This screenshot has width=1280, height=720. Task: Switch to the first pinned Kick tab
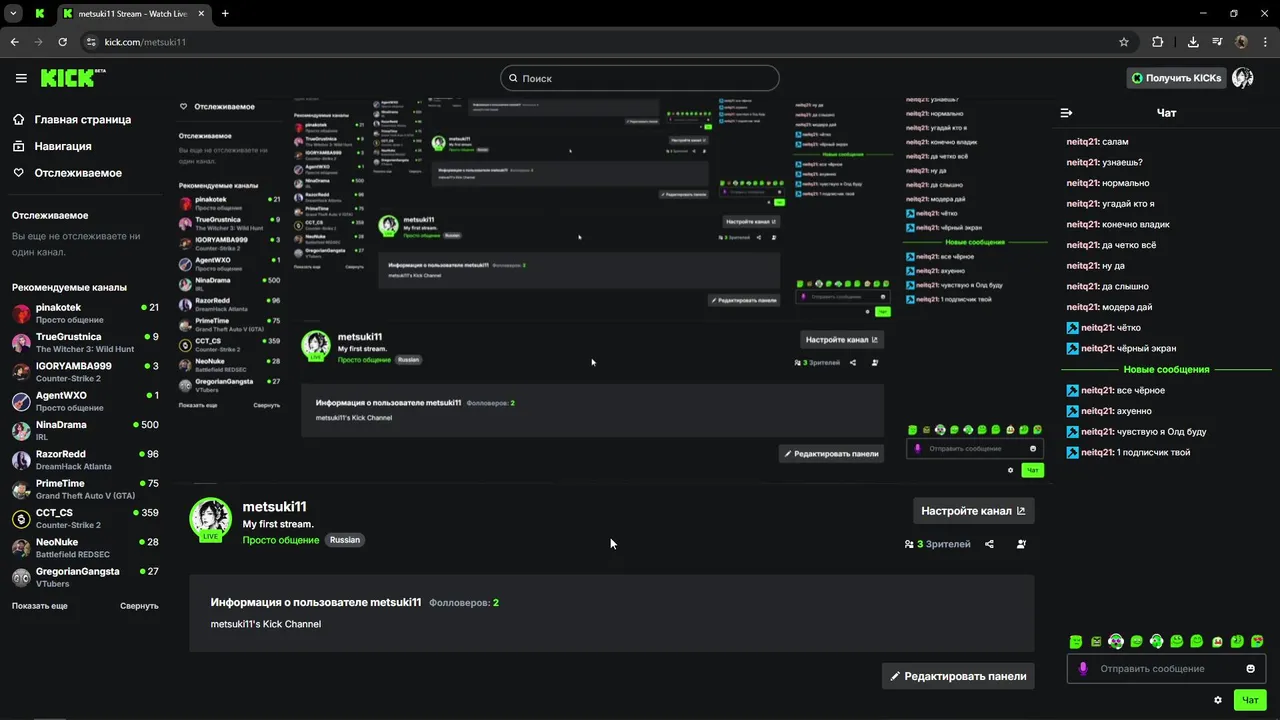click(40, 13)
